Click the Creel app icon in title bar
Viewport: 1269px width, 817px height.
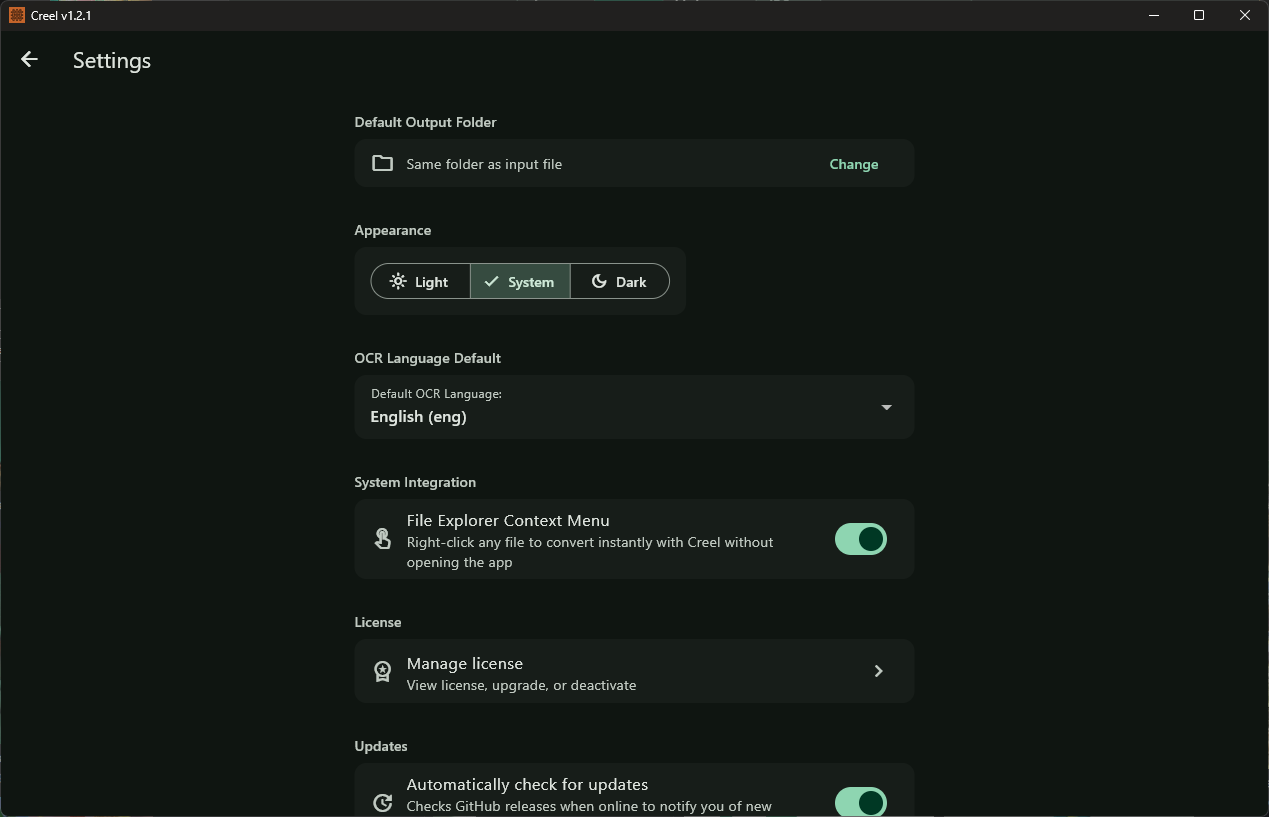pos(17,15)
